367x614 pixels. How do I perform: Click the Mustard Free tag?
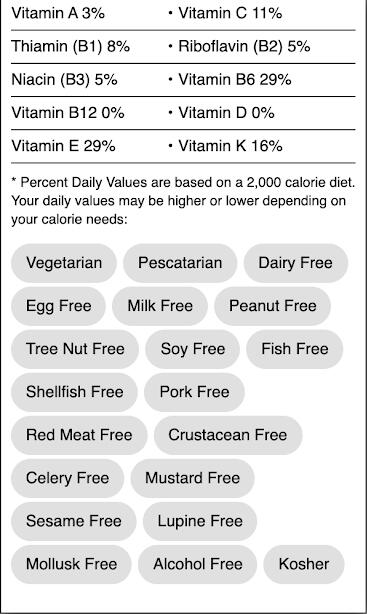[x=192, y=478]
